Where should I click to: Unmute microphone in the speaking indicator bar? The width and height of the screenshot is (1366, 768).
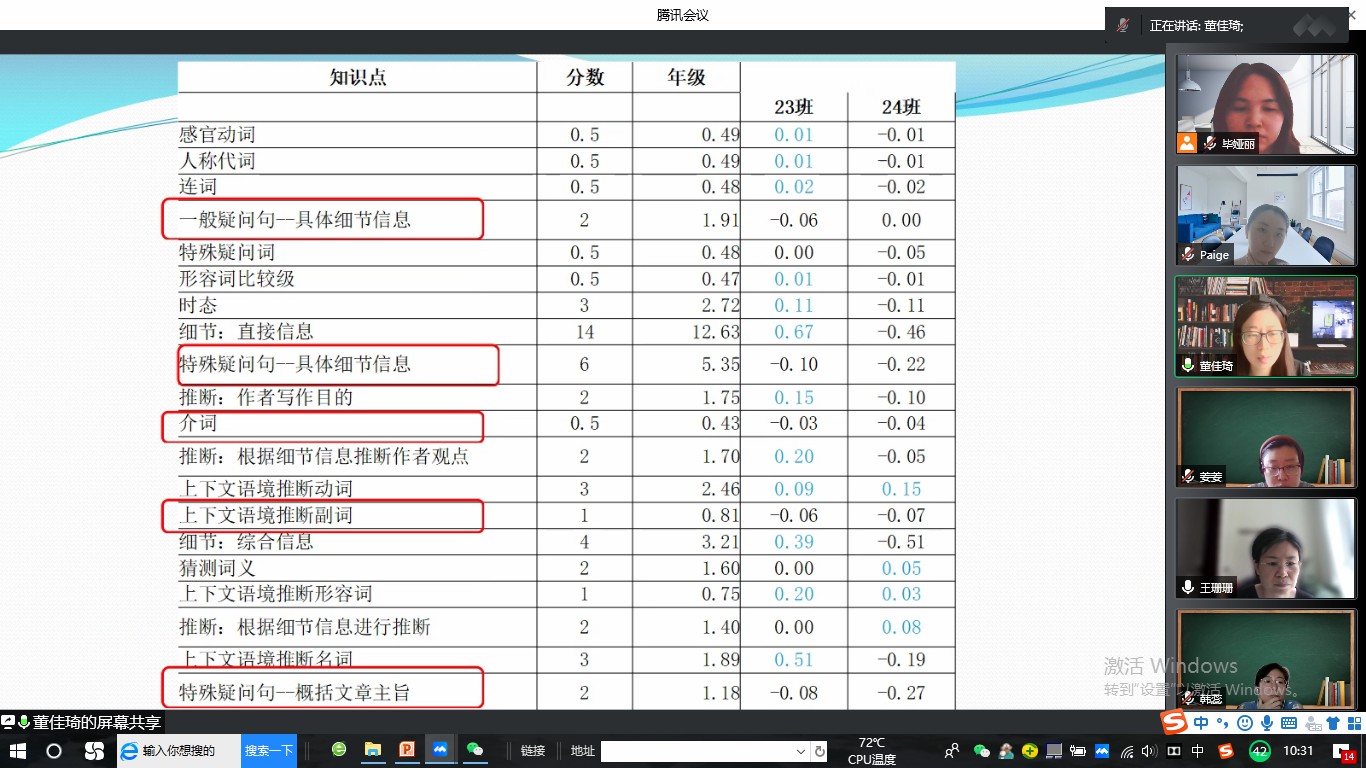click(x=1124, y=26)
